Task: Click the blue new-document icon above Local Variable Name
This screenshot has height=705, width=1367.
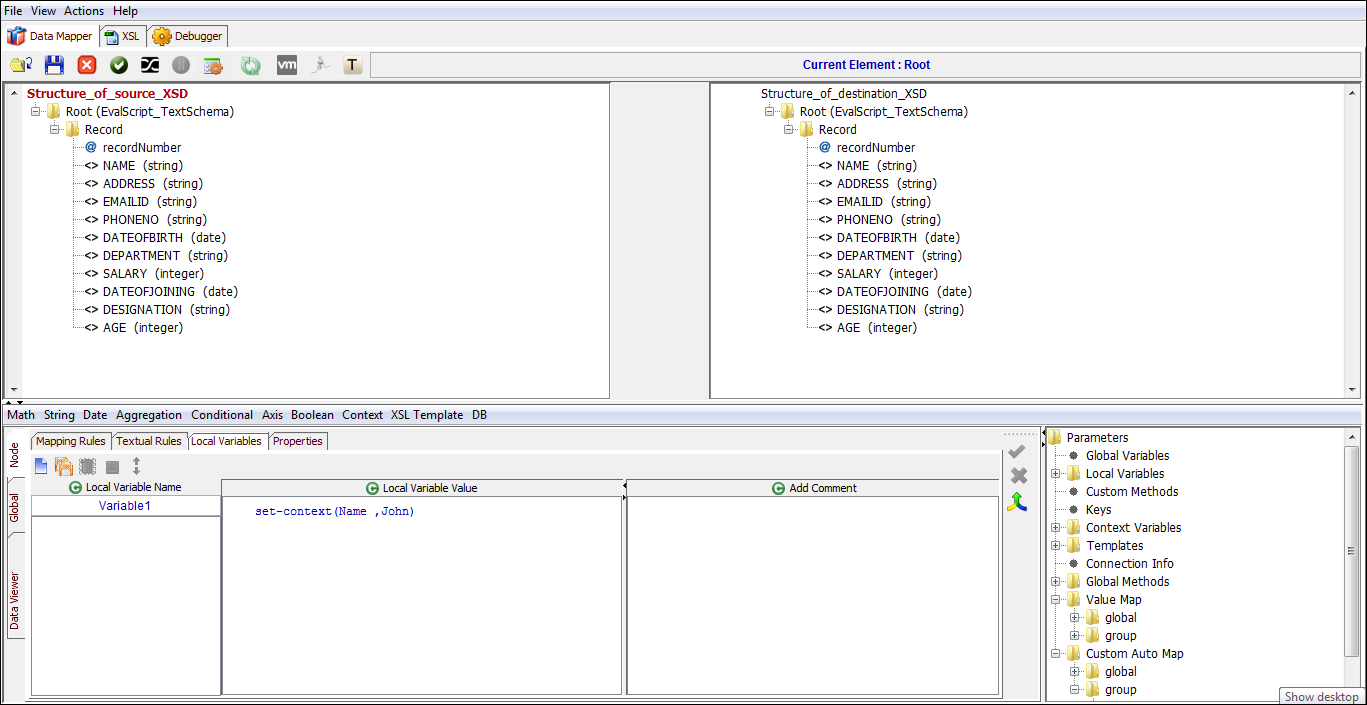Action: 41,466
